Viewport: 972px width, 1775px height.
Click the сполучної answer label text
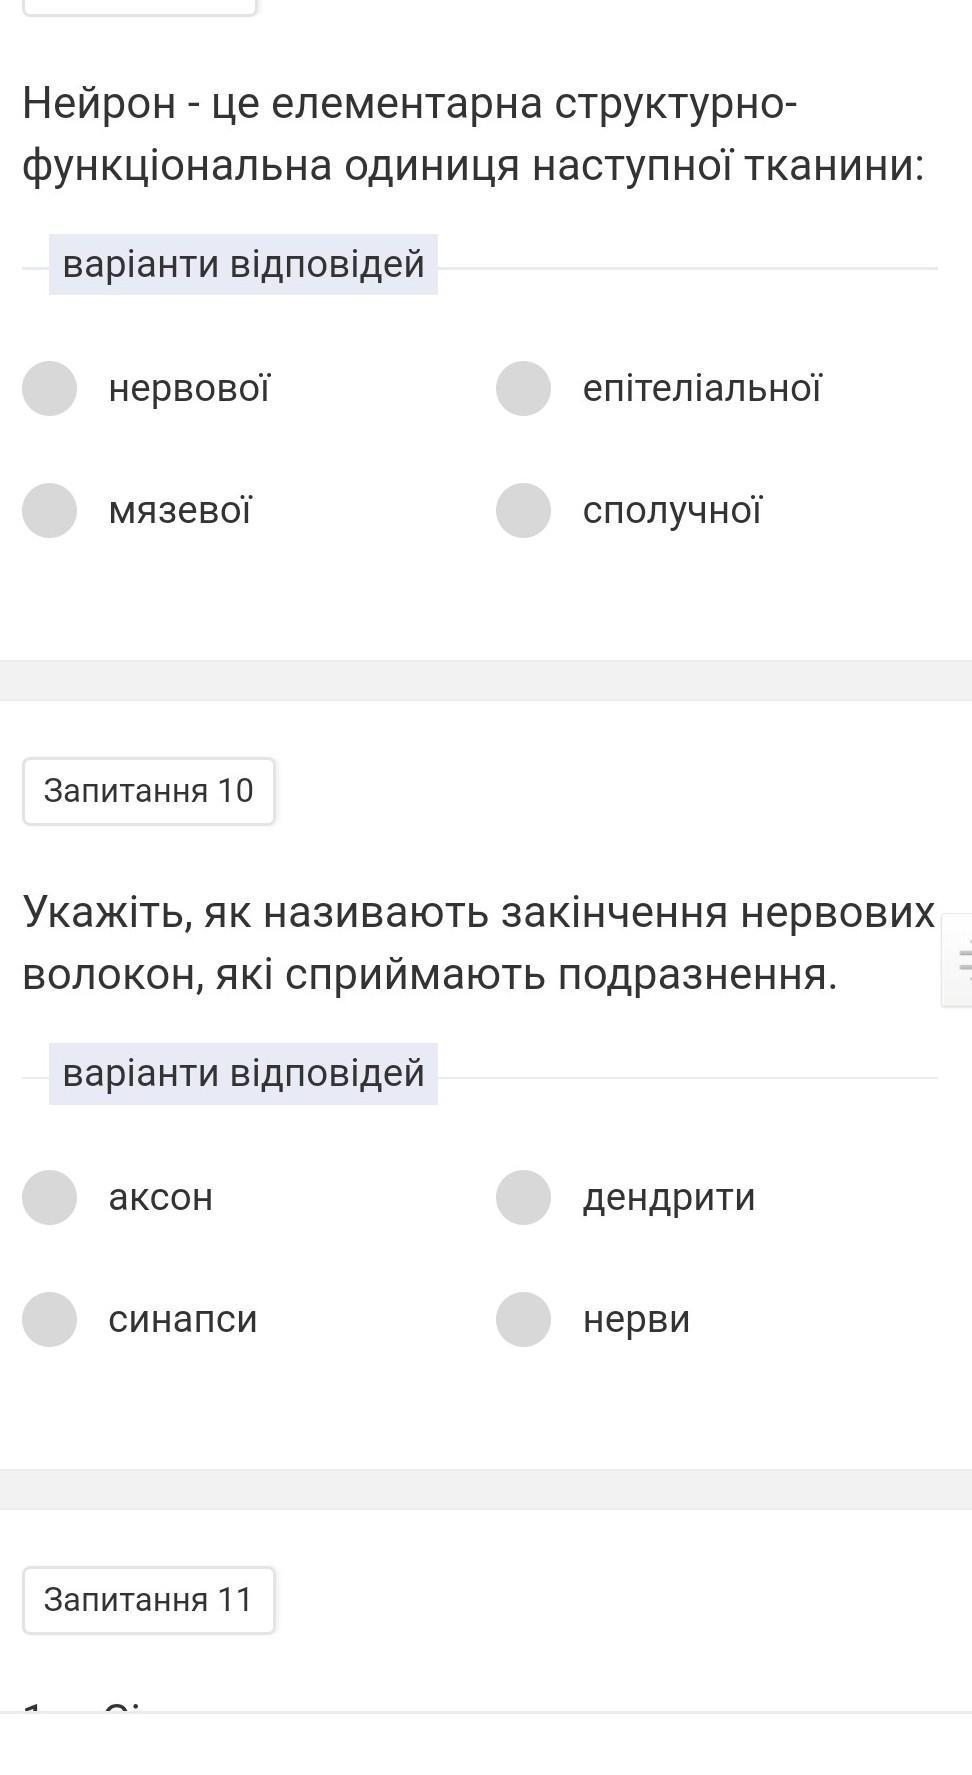[x=672, y=510]
